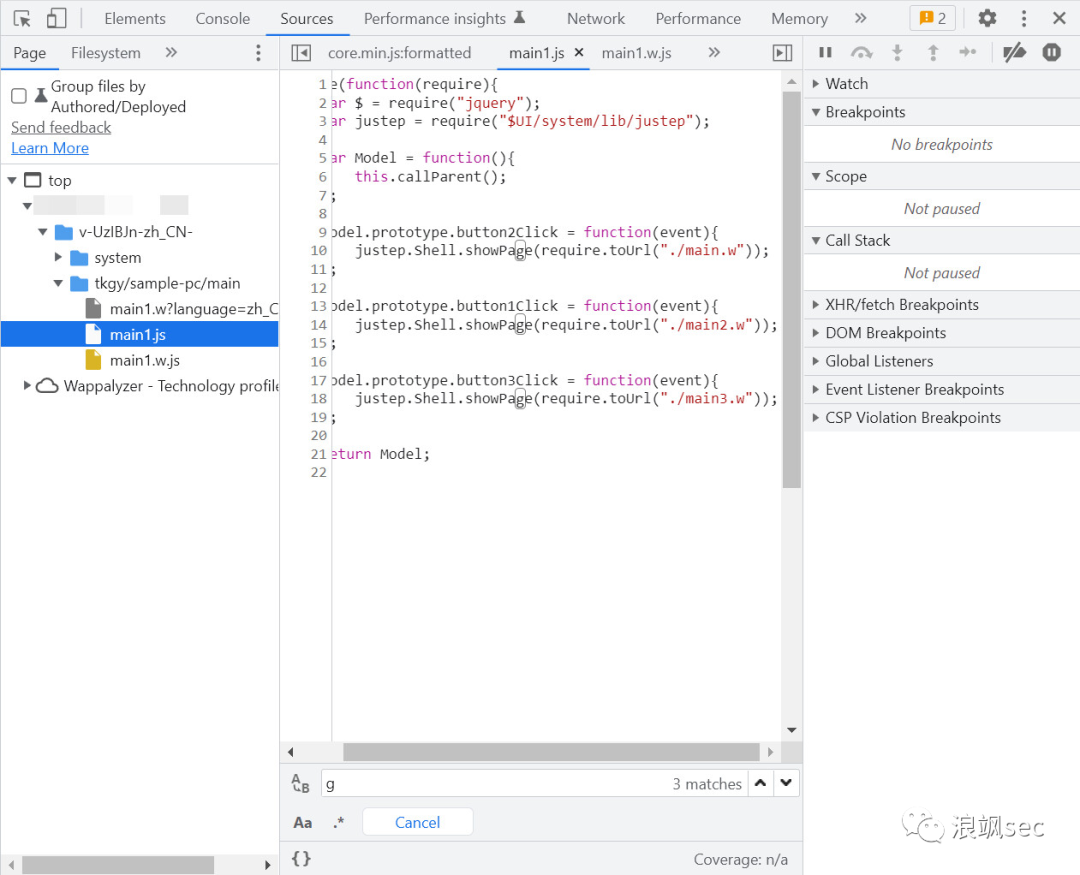This screenshot has height=875, width=1080.
Task: Toggle deactivate breakpoints icon
Action: pos(1015,52)
